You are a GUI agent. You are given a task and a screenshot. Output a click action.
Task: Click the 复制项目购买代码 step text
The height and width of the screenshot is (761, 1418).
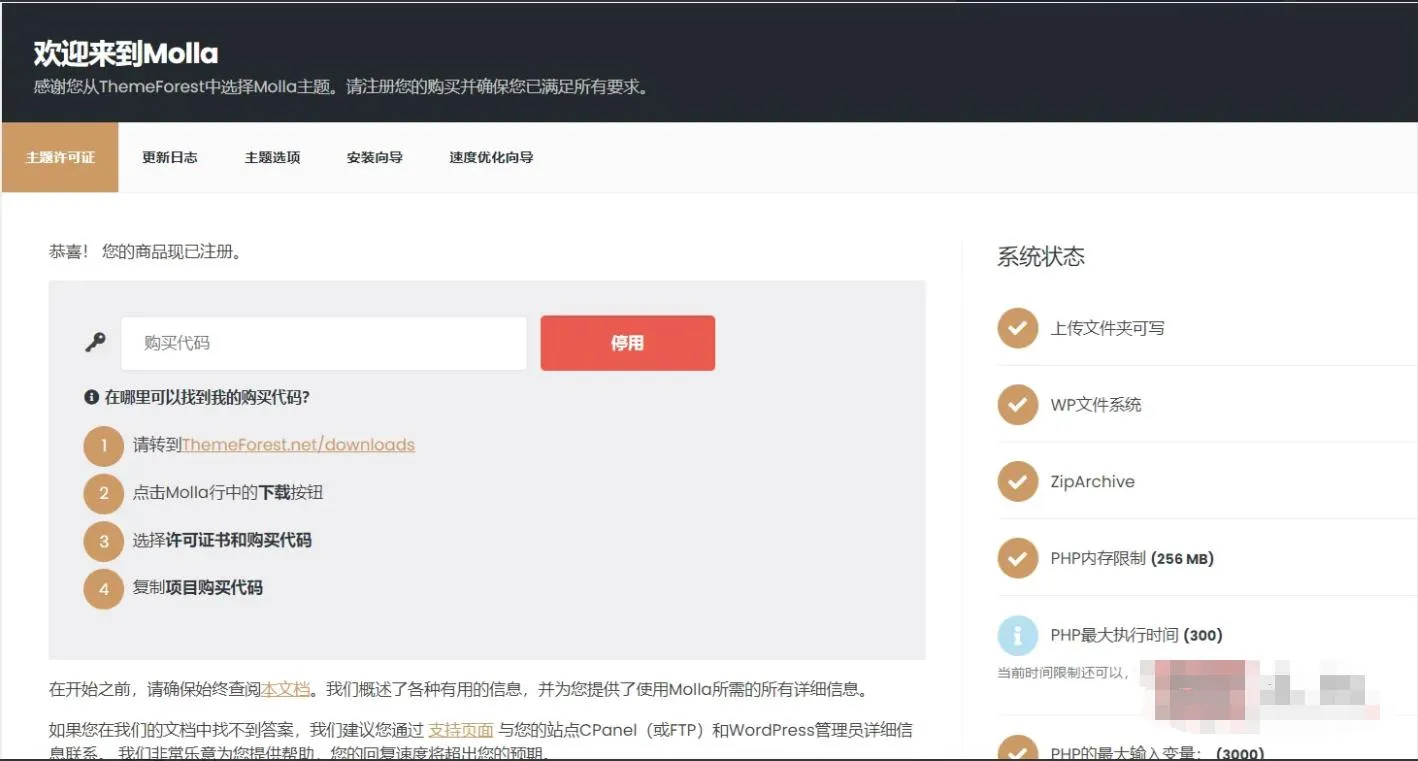point(198,588)
